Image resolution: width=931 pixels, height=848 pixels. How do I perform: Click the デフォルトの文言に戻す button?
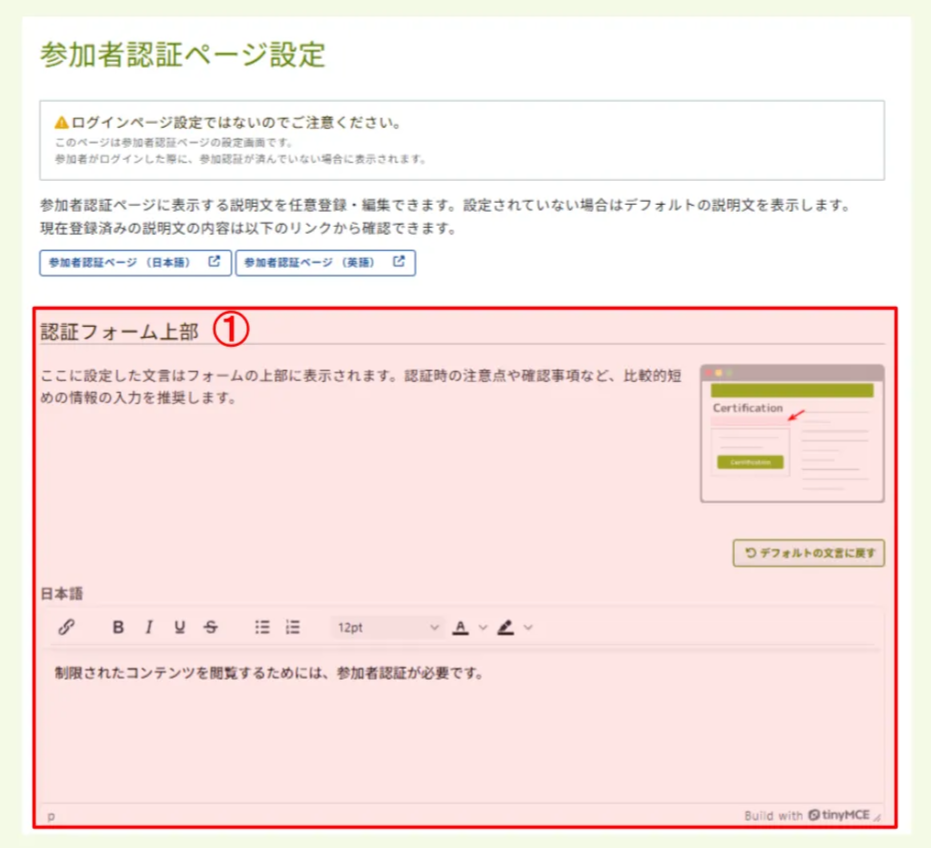point(807,553)
